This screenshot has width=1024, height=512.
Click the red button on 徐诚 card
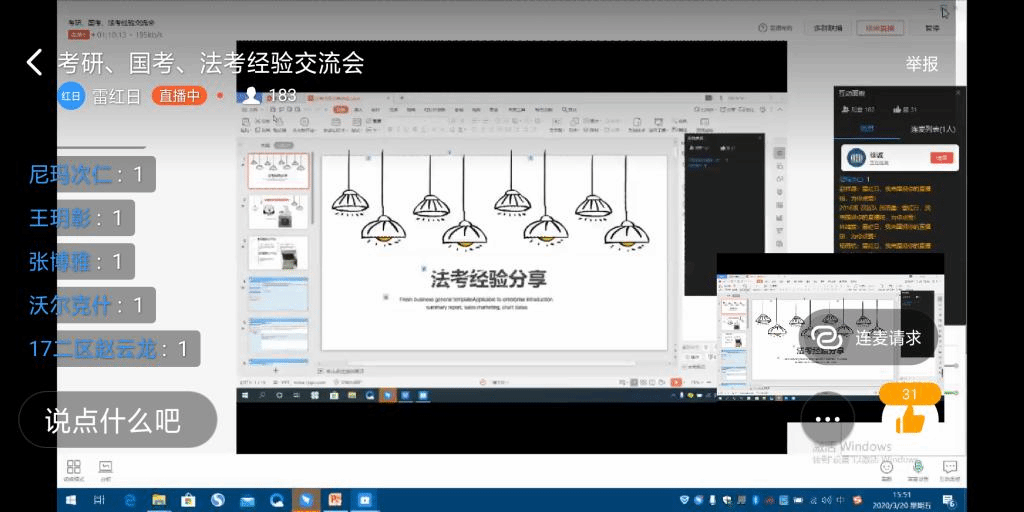point(940,157)
